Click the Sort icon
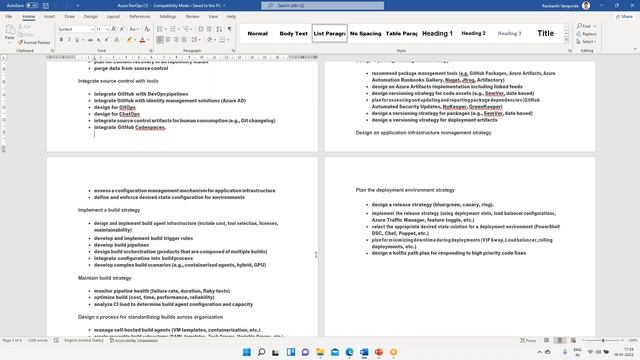Image resolution: width=640 pixels, height=360 pixels. 219,29
